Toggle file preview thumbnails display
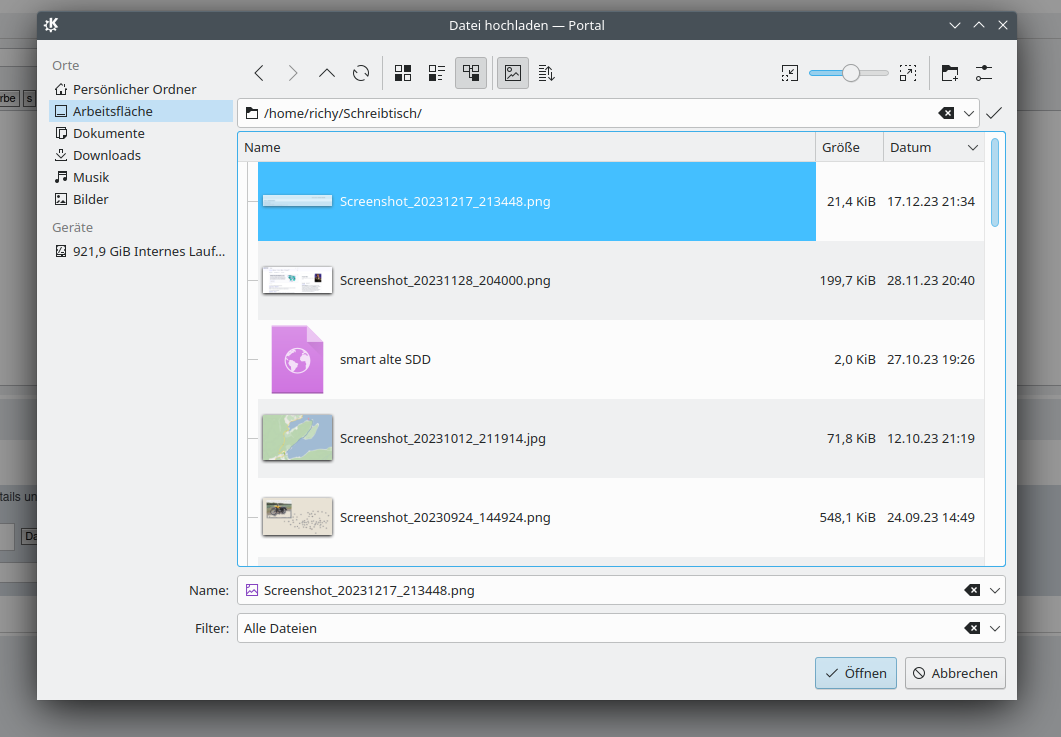Screen dimensions: 1061x737 [513, 73]
